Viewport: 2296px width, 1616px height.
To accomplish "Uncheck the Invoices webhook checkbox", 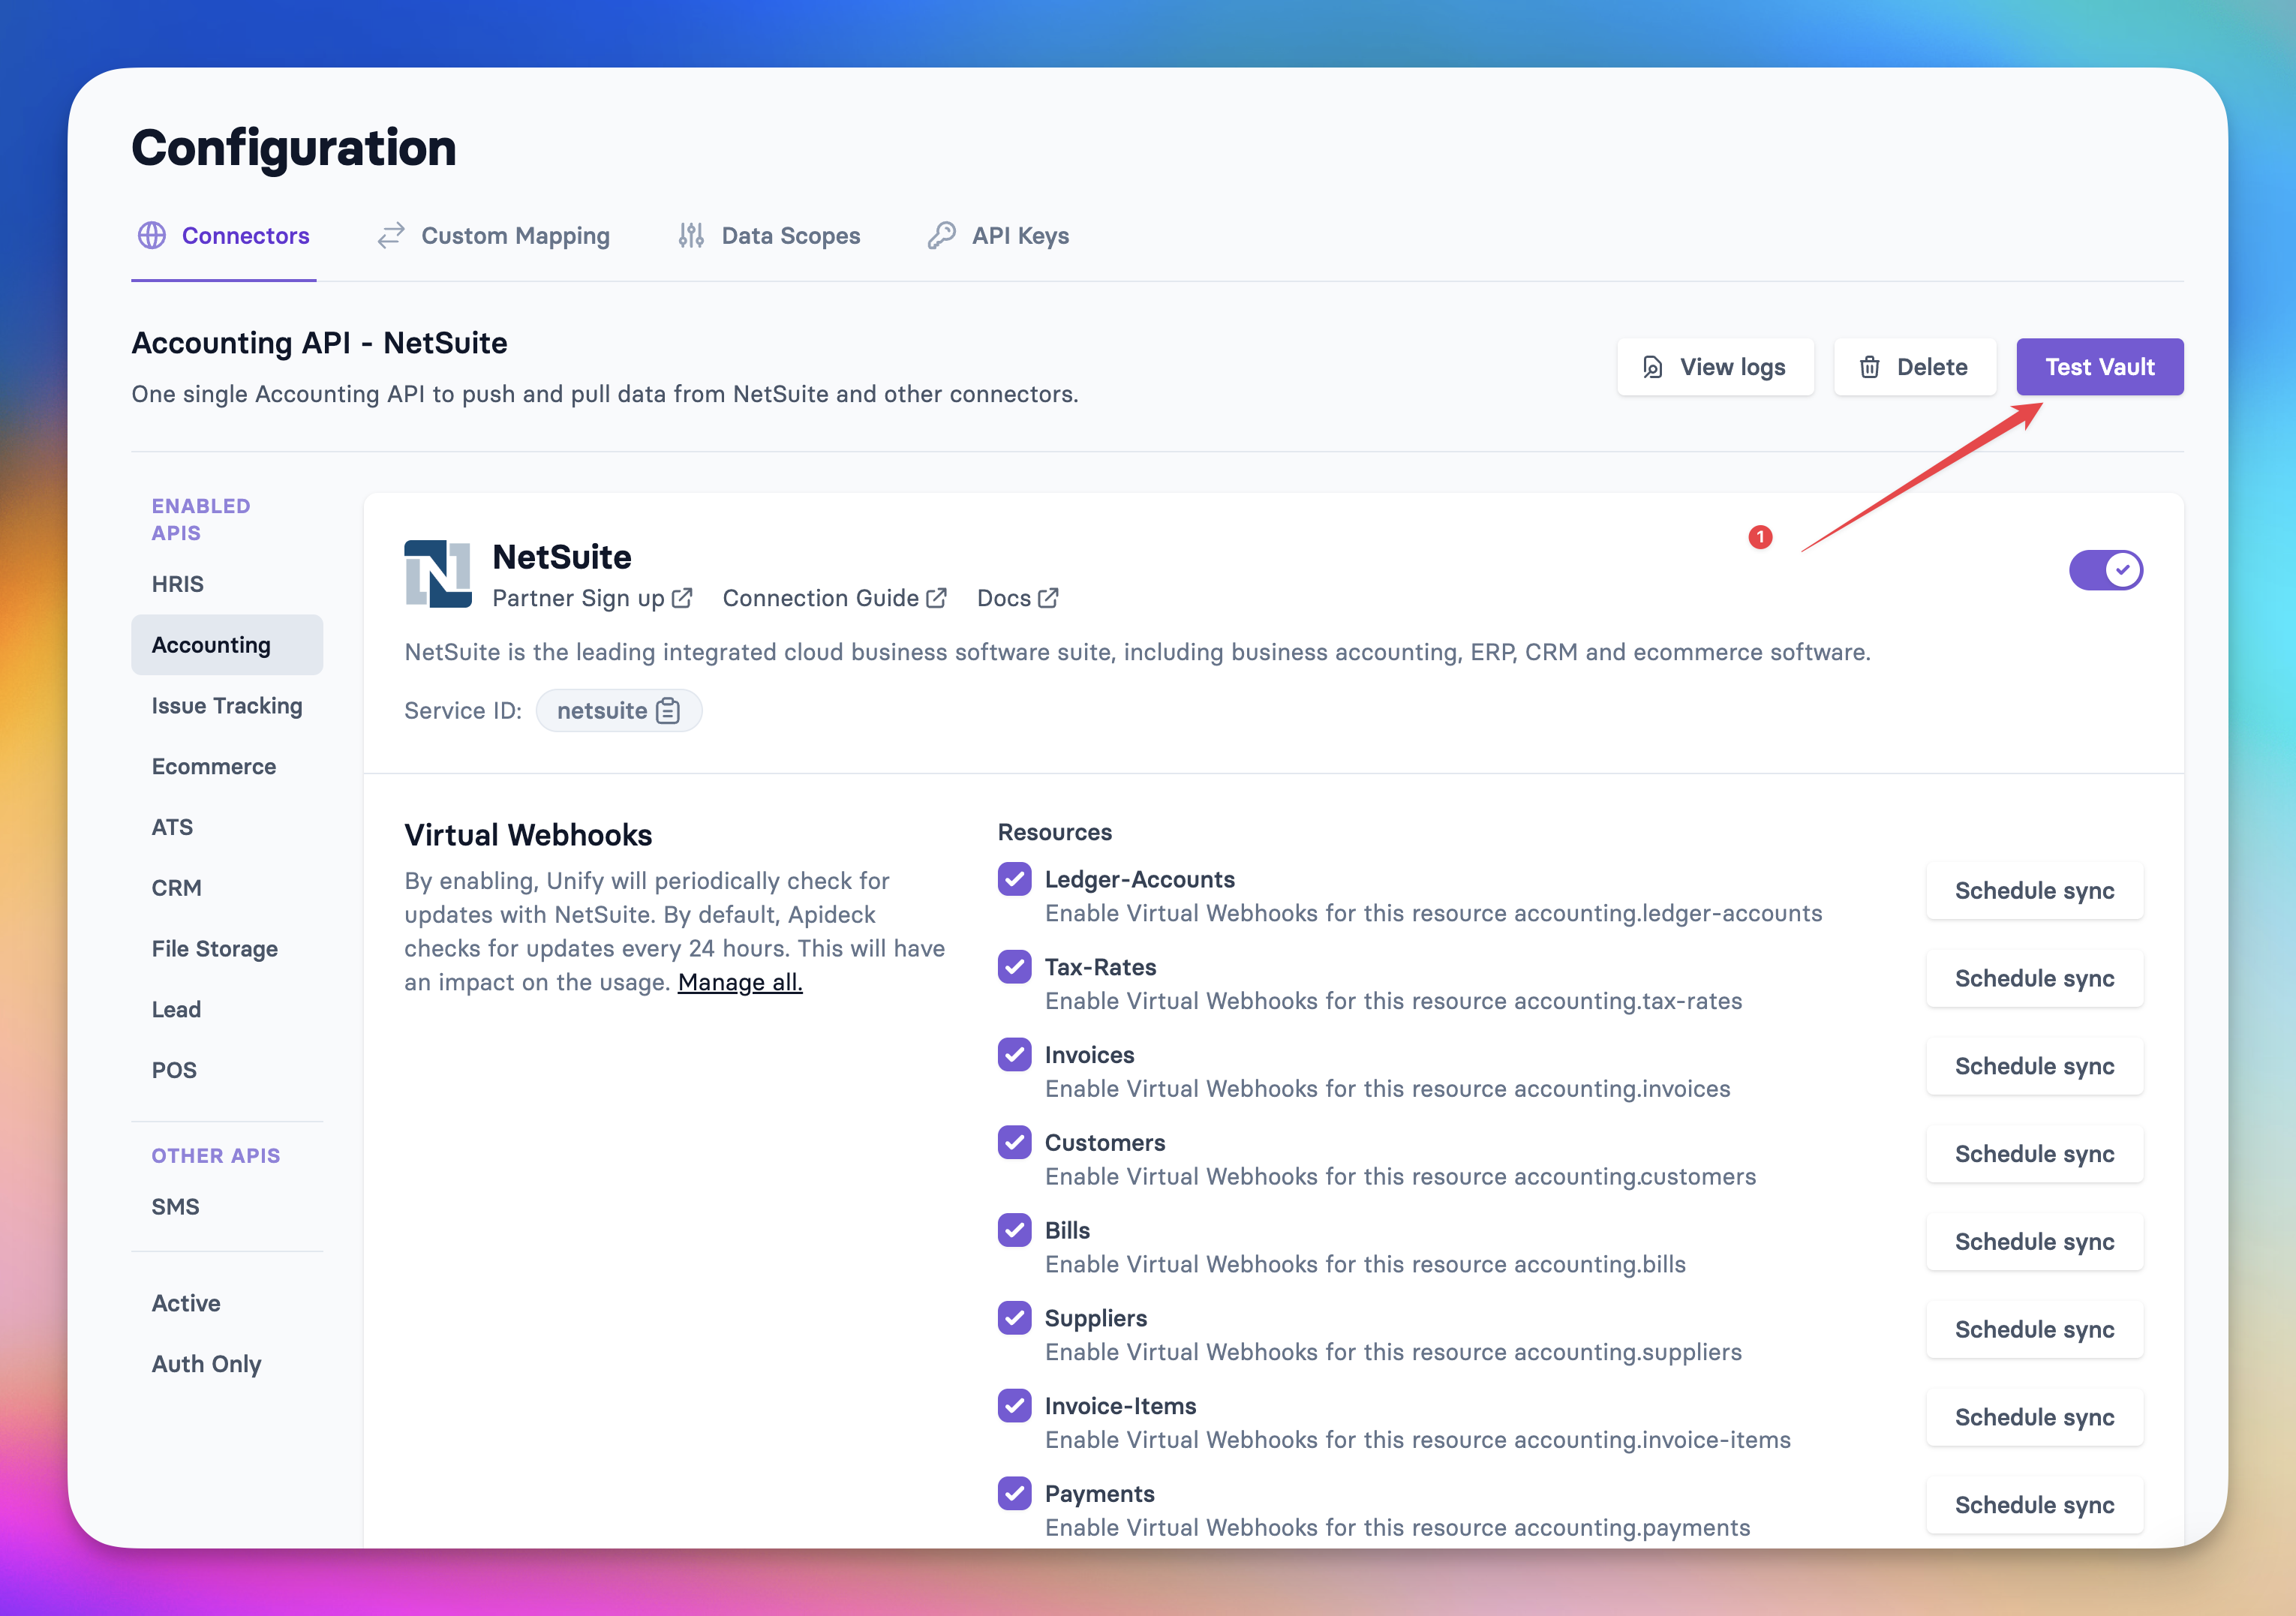I will [x=1014, y=1054].
